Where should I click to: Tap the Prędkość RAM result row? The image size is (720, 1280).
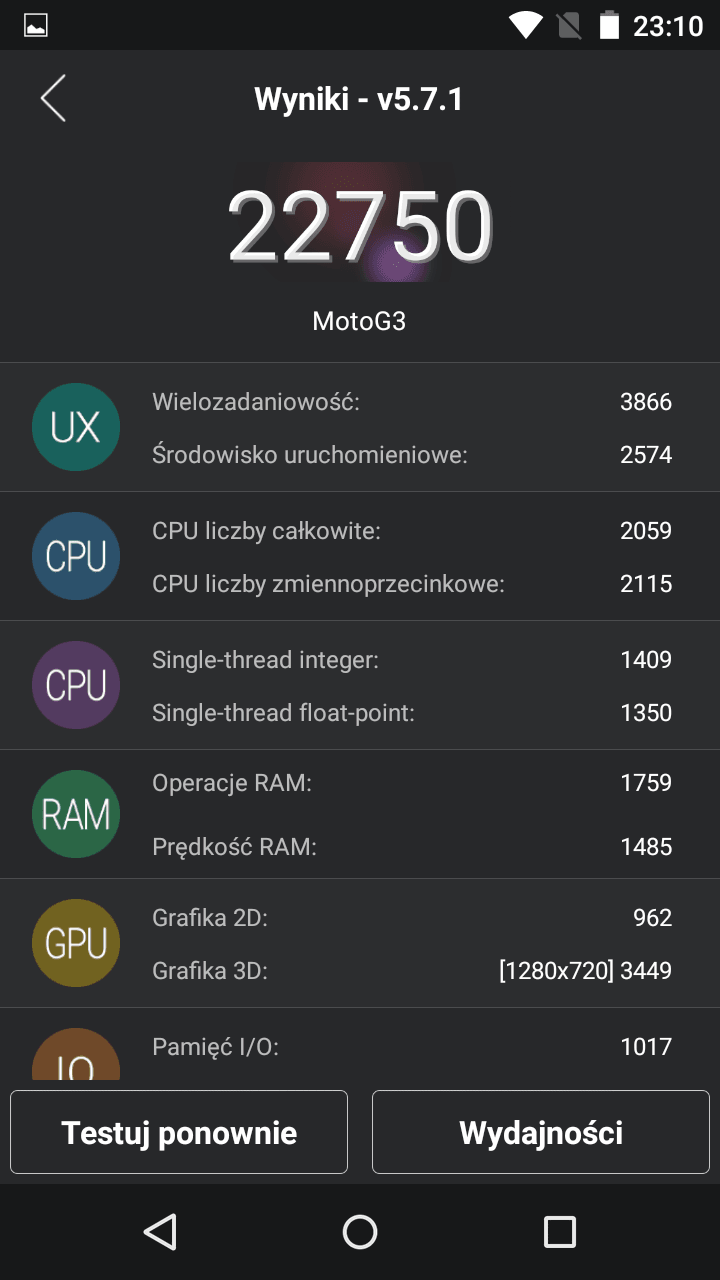pos(411,847)
